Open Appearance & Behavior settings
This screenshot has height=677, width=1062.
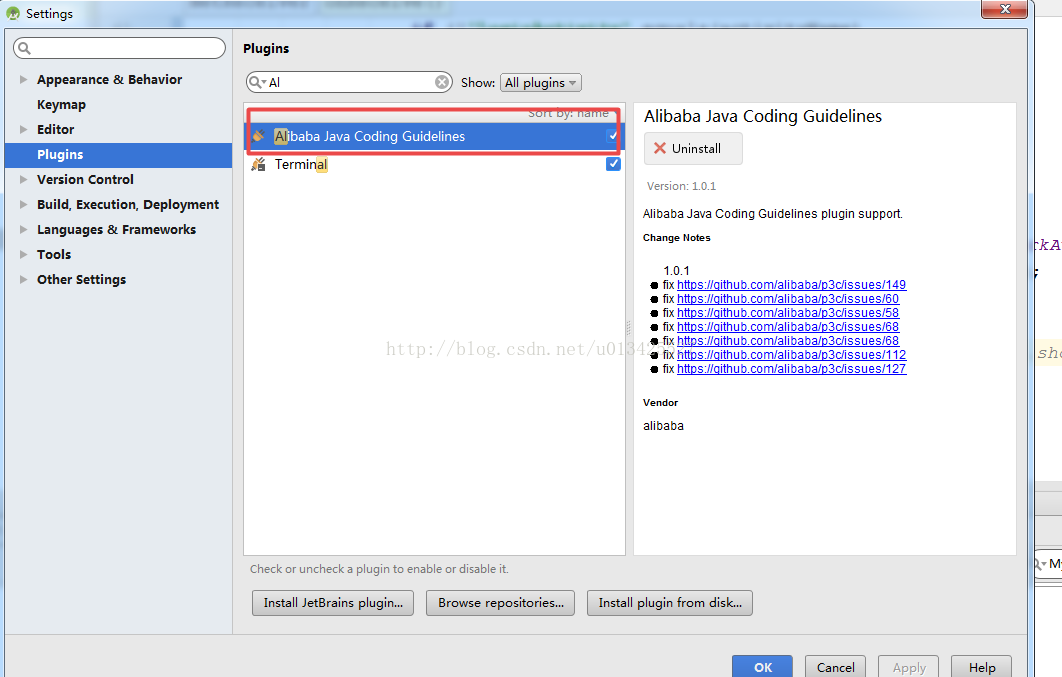(x=110, y=79)
